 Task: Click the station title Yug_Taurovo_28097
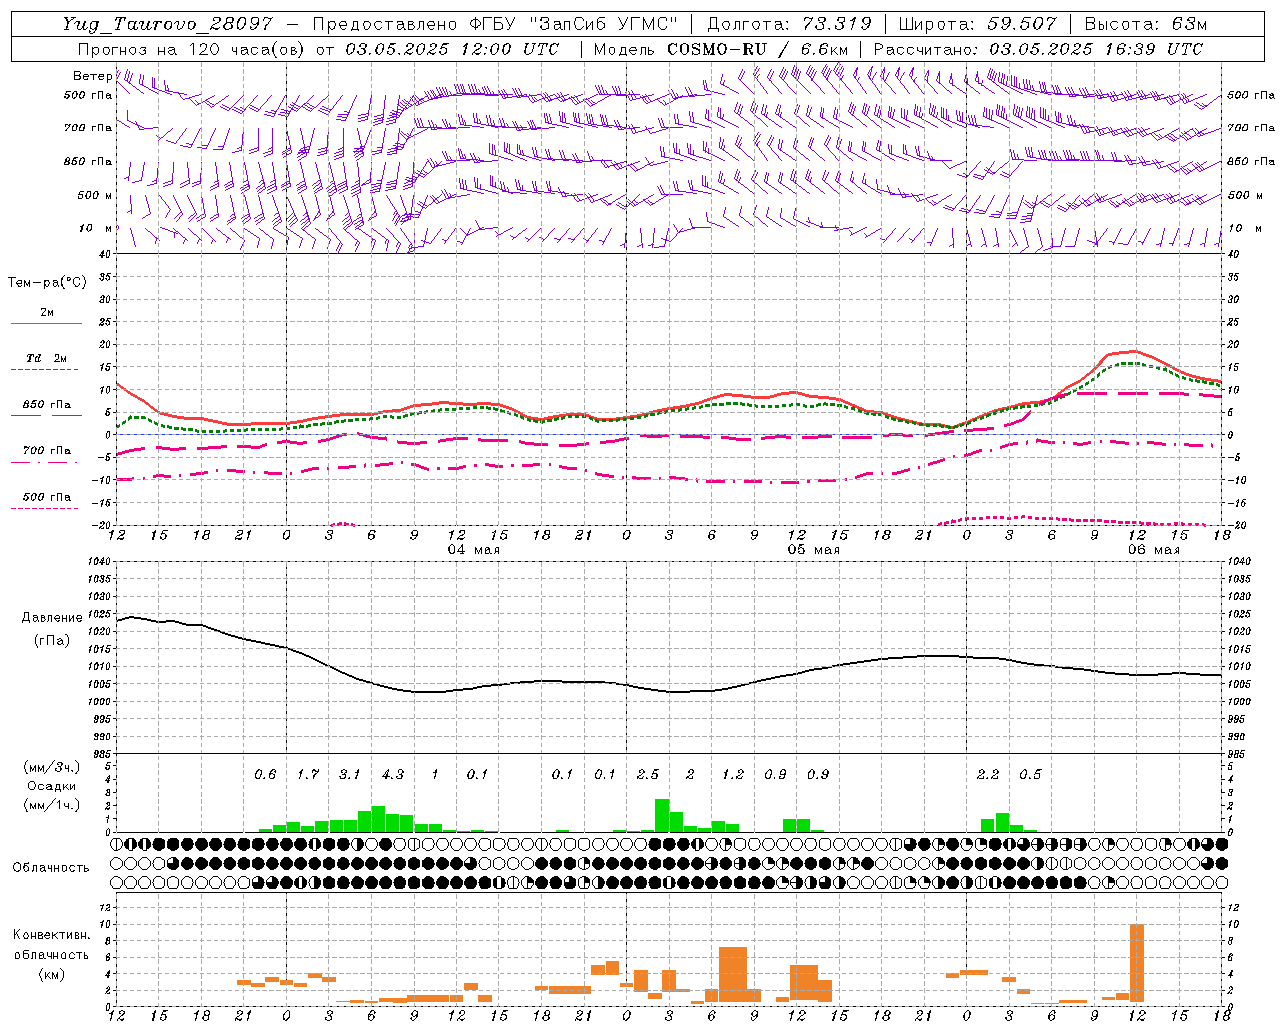pyautogui.click(x=167, y=24)
